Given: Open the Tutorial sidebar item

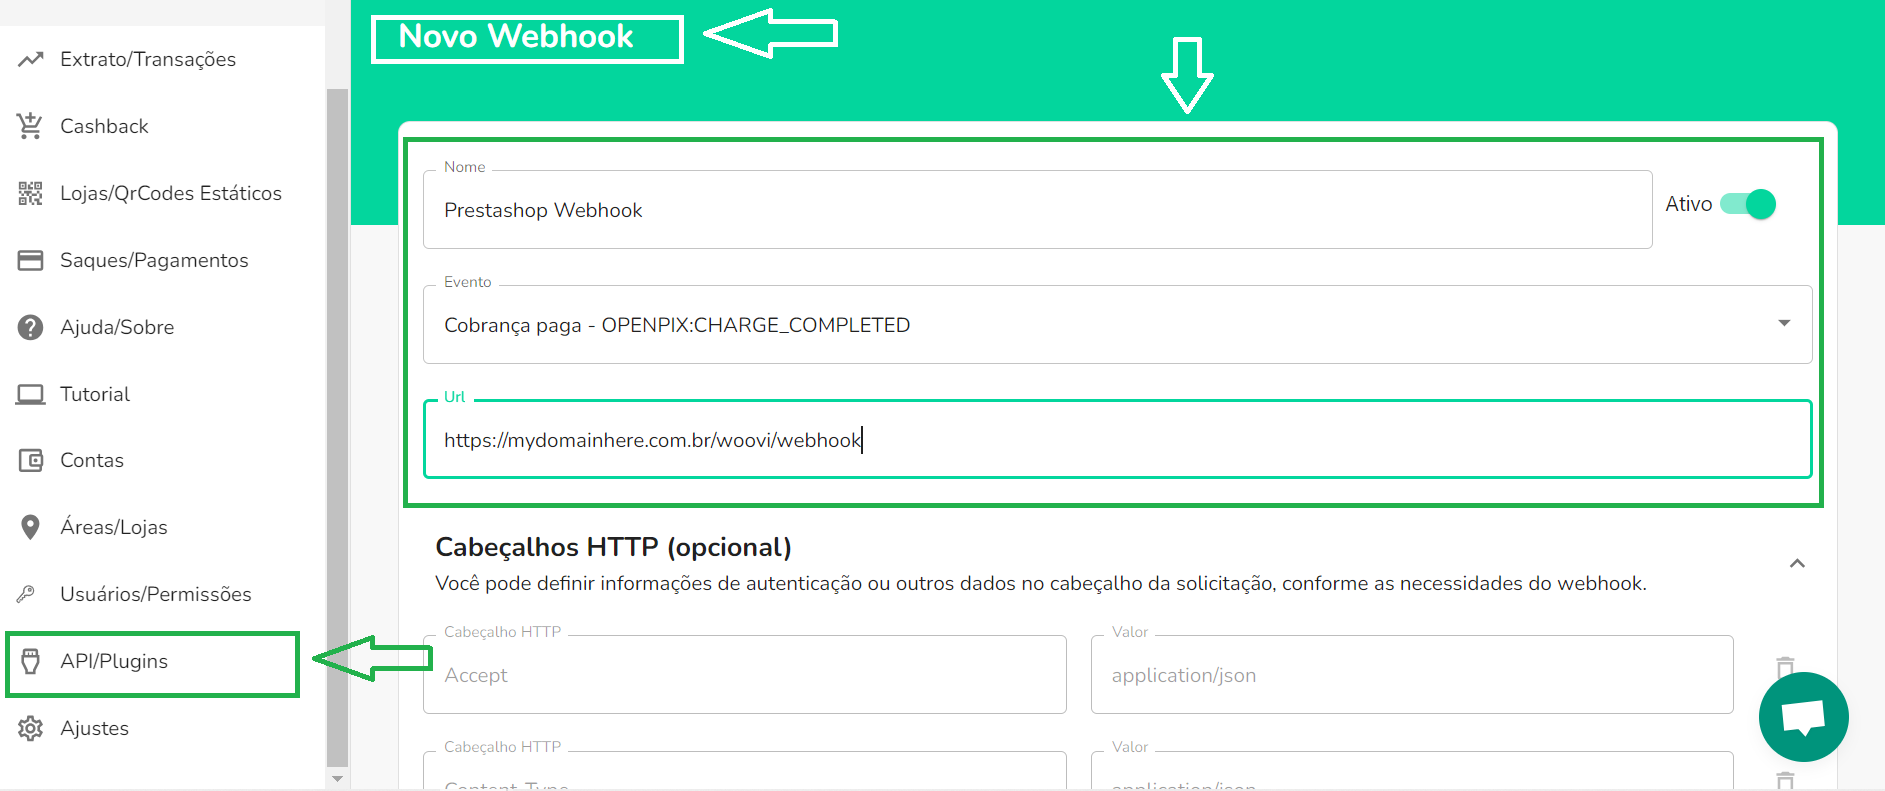Looking at the screenshot, I should pyautogui.click(x=94, y=394).
